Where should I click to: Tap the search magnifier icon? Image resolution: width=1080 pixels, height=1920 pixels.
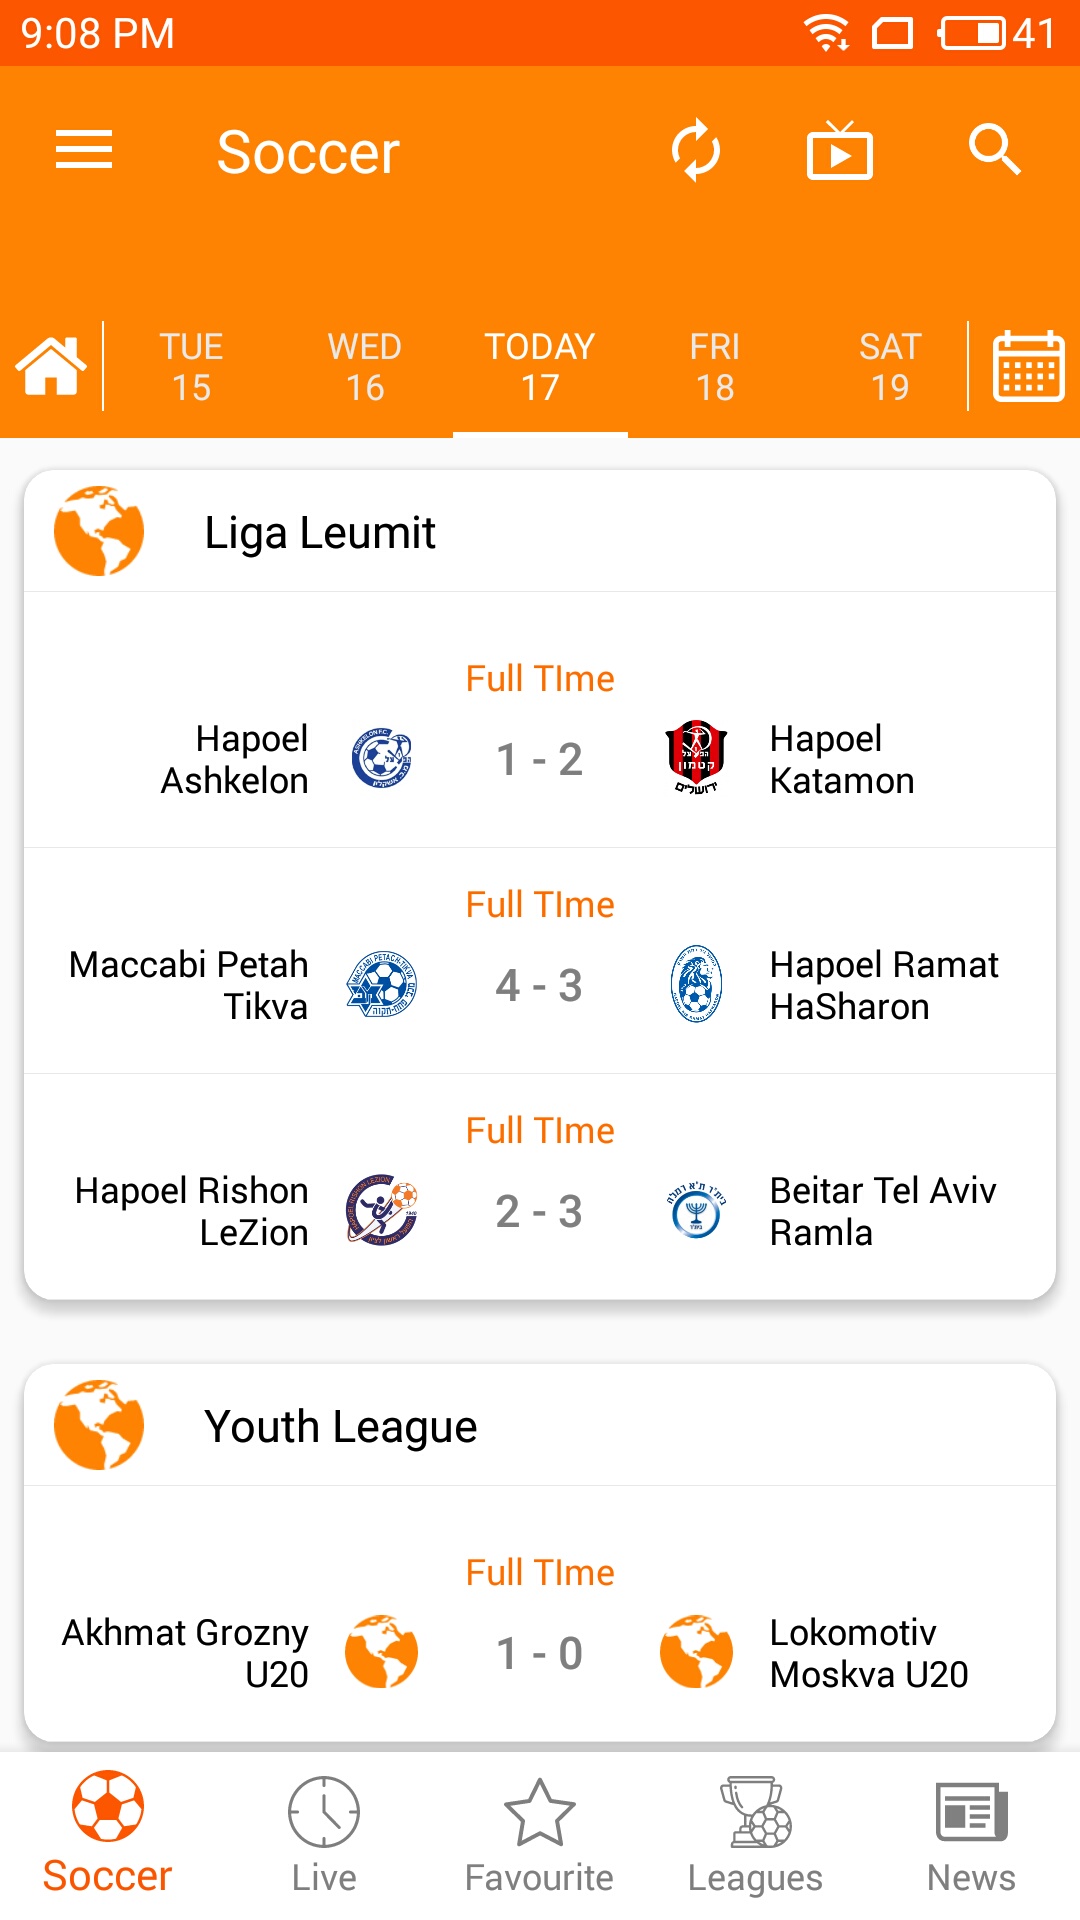994,150
